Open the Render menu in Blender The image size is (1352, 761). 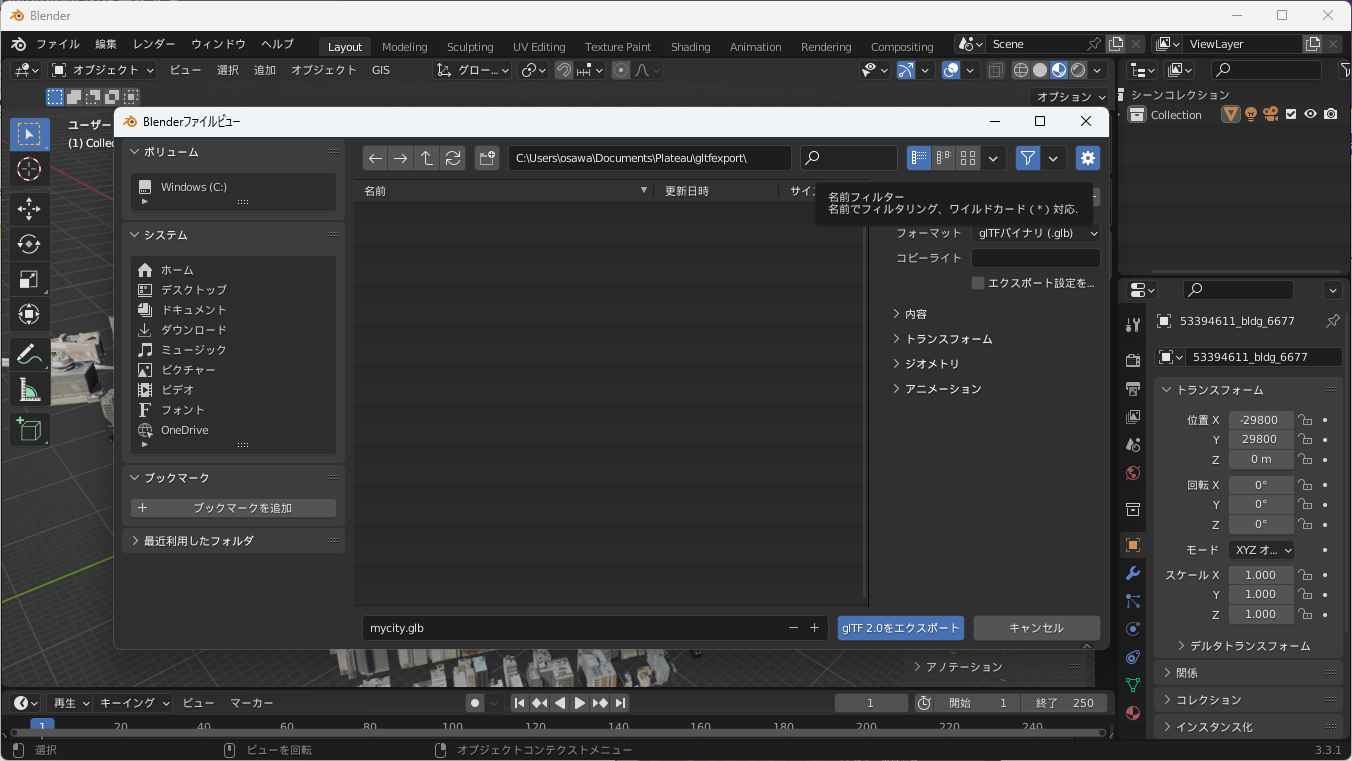coord(154,45)
